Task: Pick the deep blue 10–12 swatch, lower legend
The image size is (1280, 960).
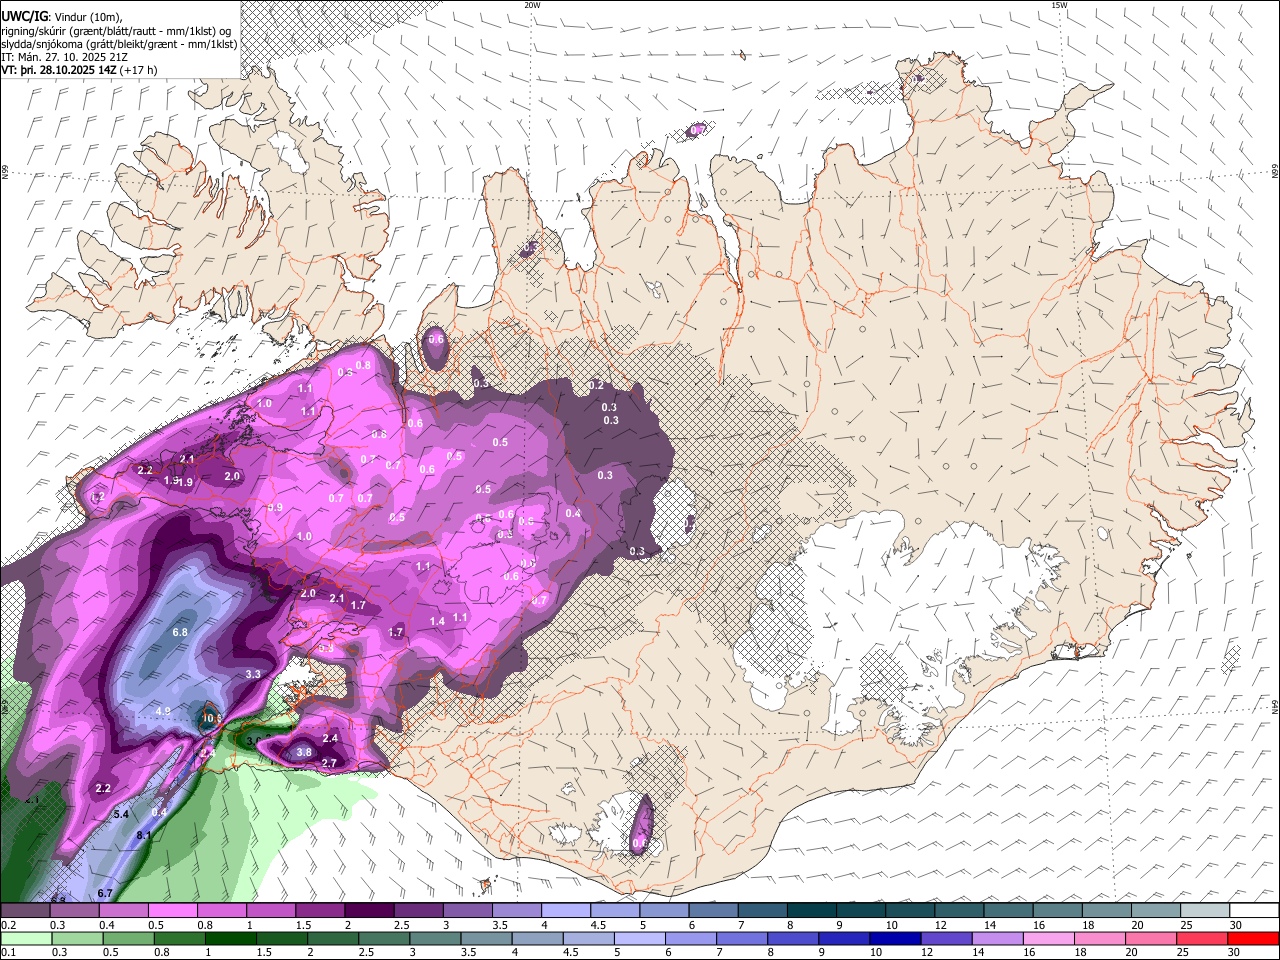Action: coord(895,938)
